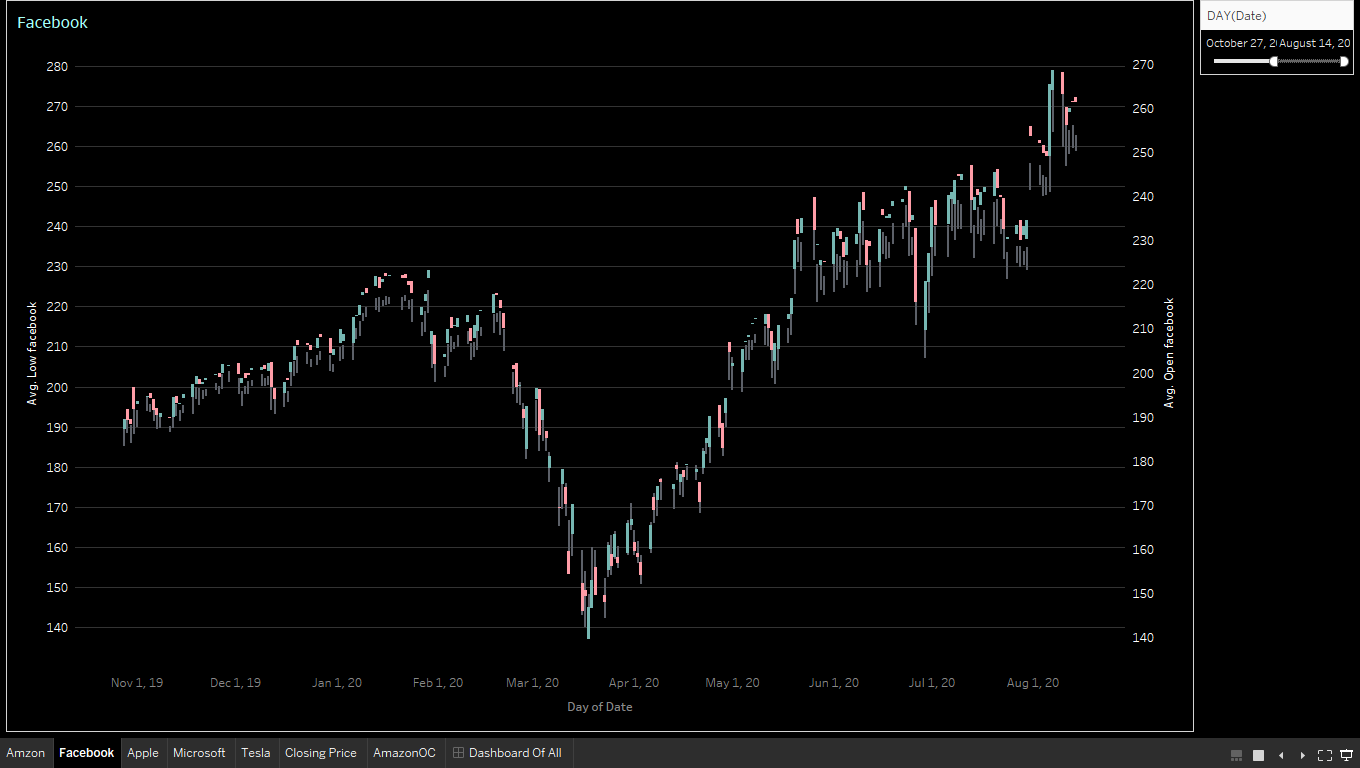Enter full screen mode icon
The image size is (1360, 768).
point(1325,755)
